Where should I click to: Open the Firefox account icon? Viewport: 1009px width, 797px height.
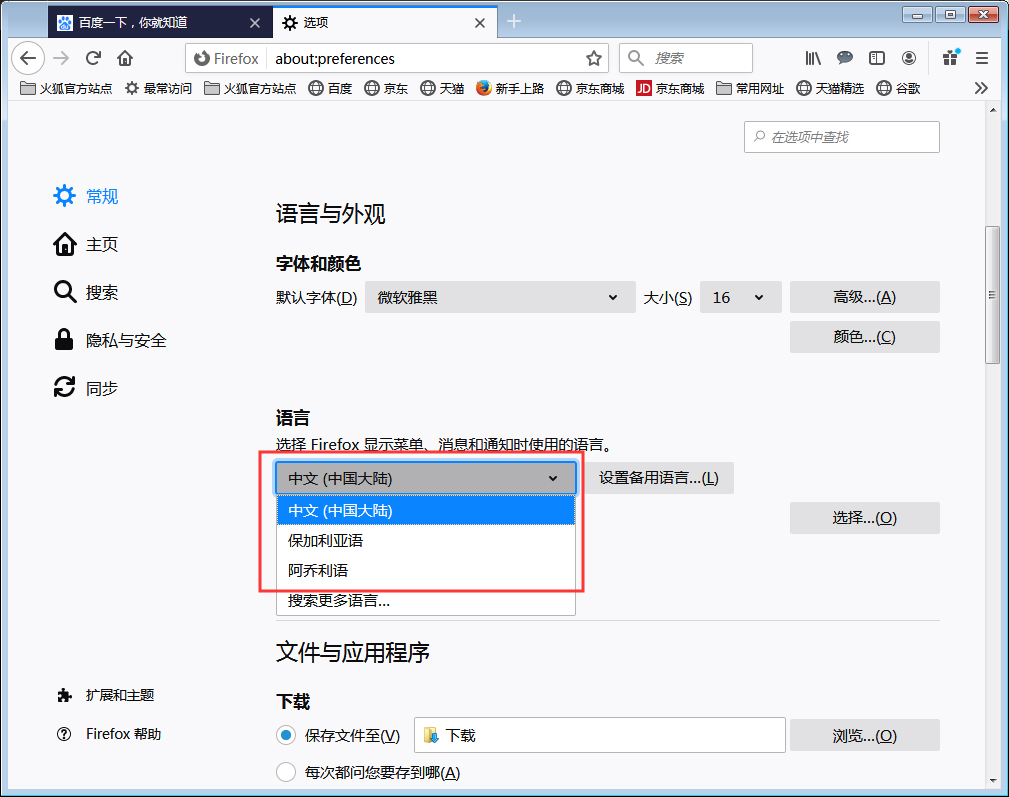pos(908,58)
